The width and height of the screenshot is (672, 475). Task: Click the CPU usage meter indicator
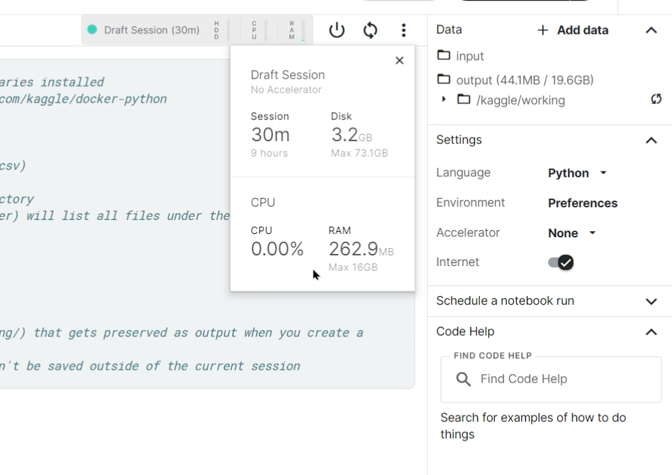tap(258, 30)
